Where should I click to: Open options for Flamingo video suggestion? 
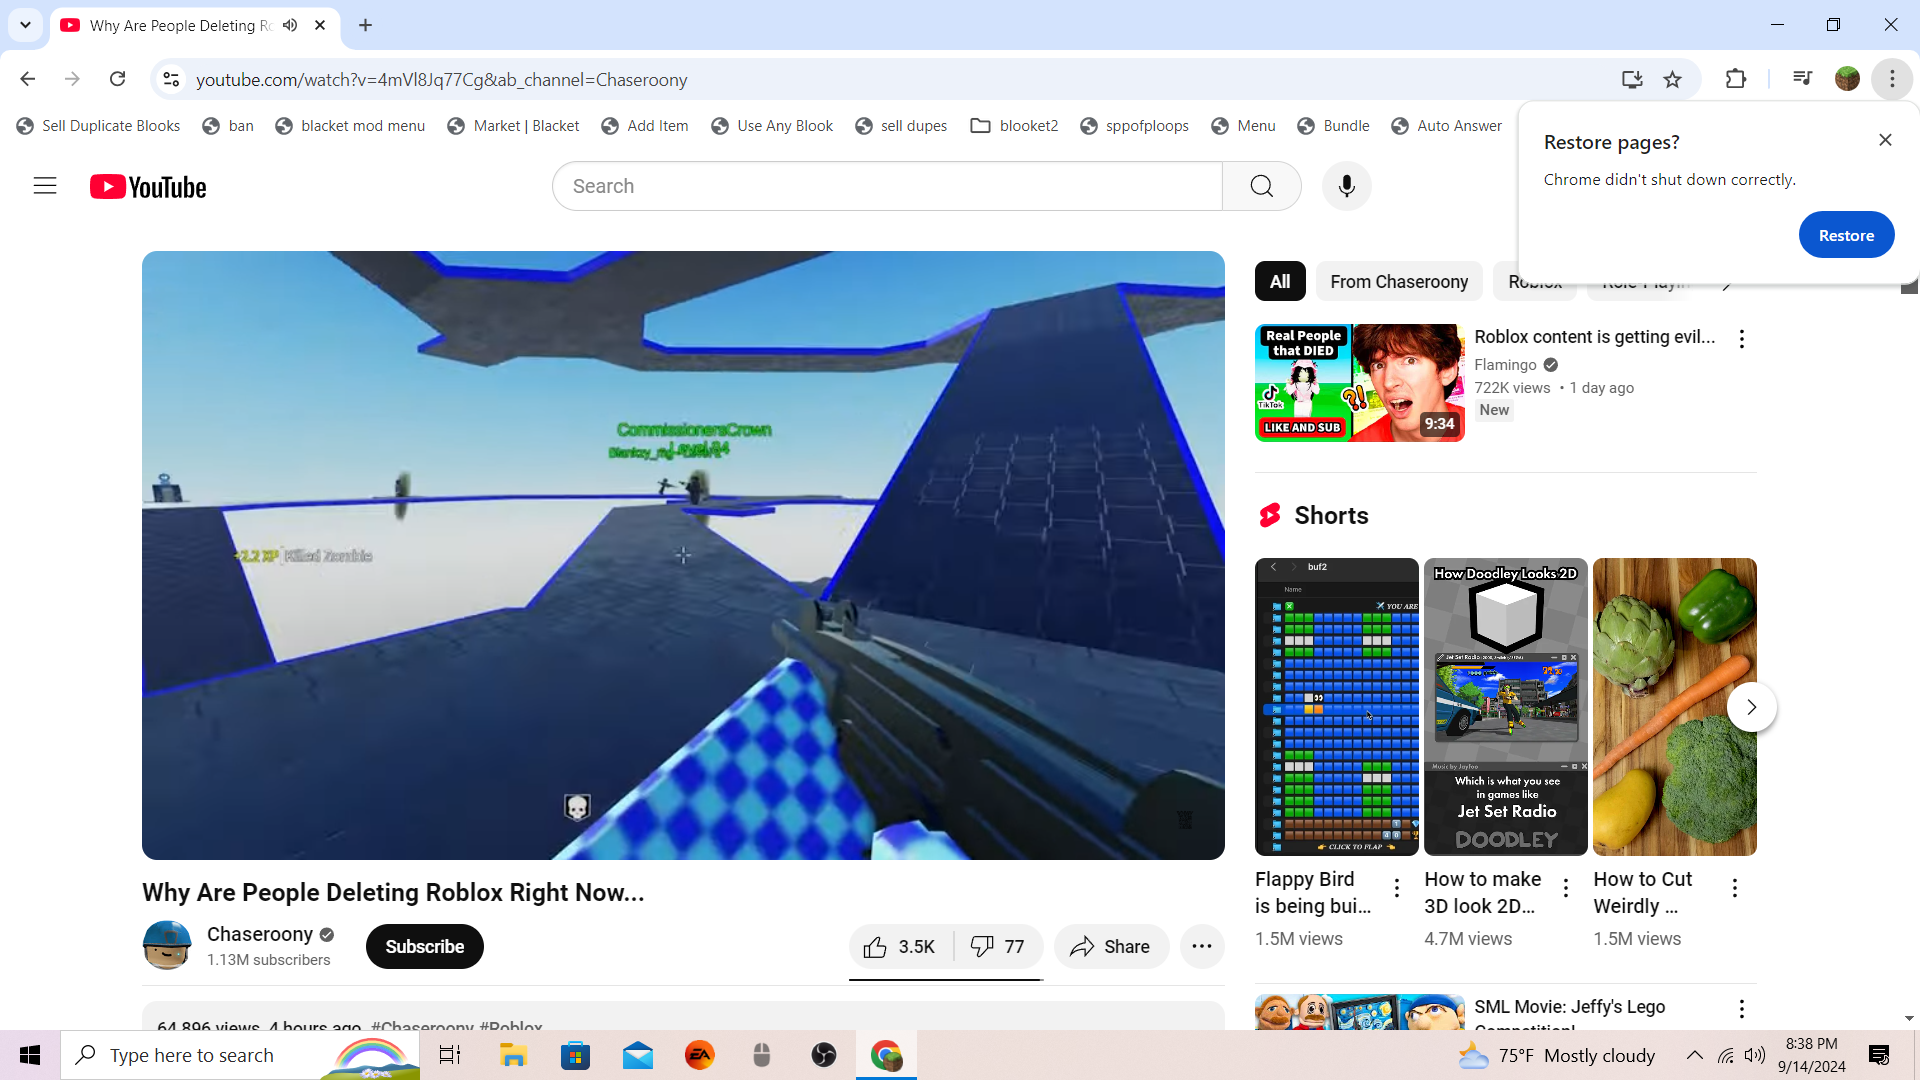[x=1741, y=339]
